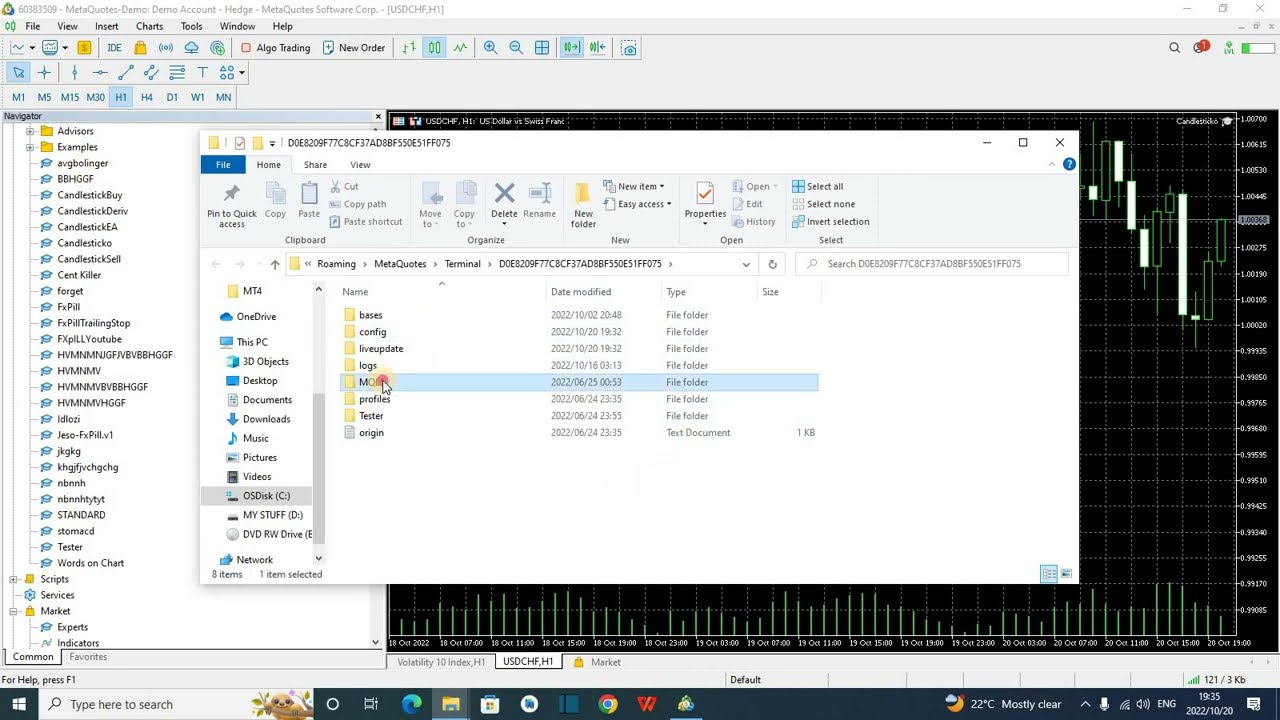Select the MN monthly timeframe
The image size is (1280, 720).
[223, 97]
